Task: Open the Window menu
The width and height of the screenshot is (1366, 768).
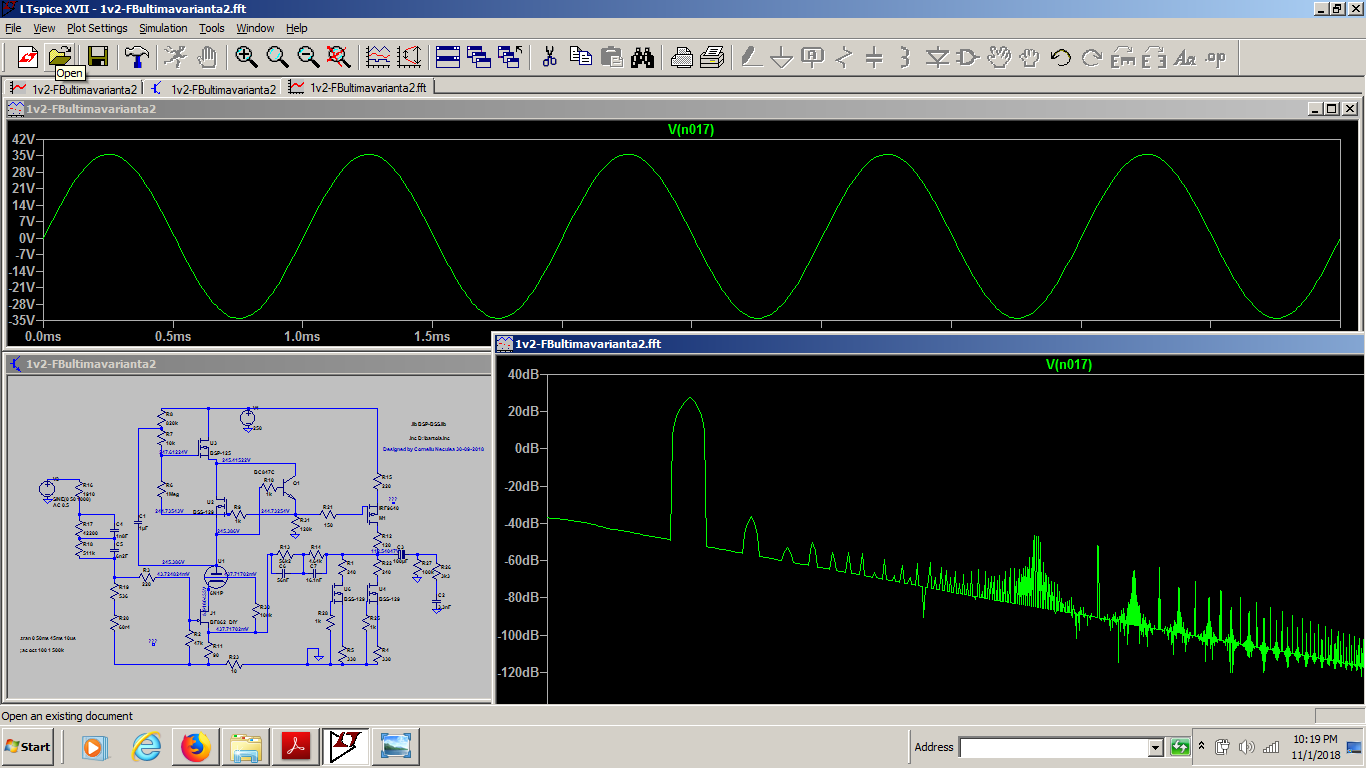Action: tap(255, 28)
